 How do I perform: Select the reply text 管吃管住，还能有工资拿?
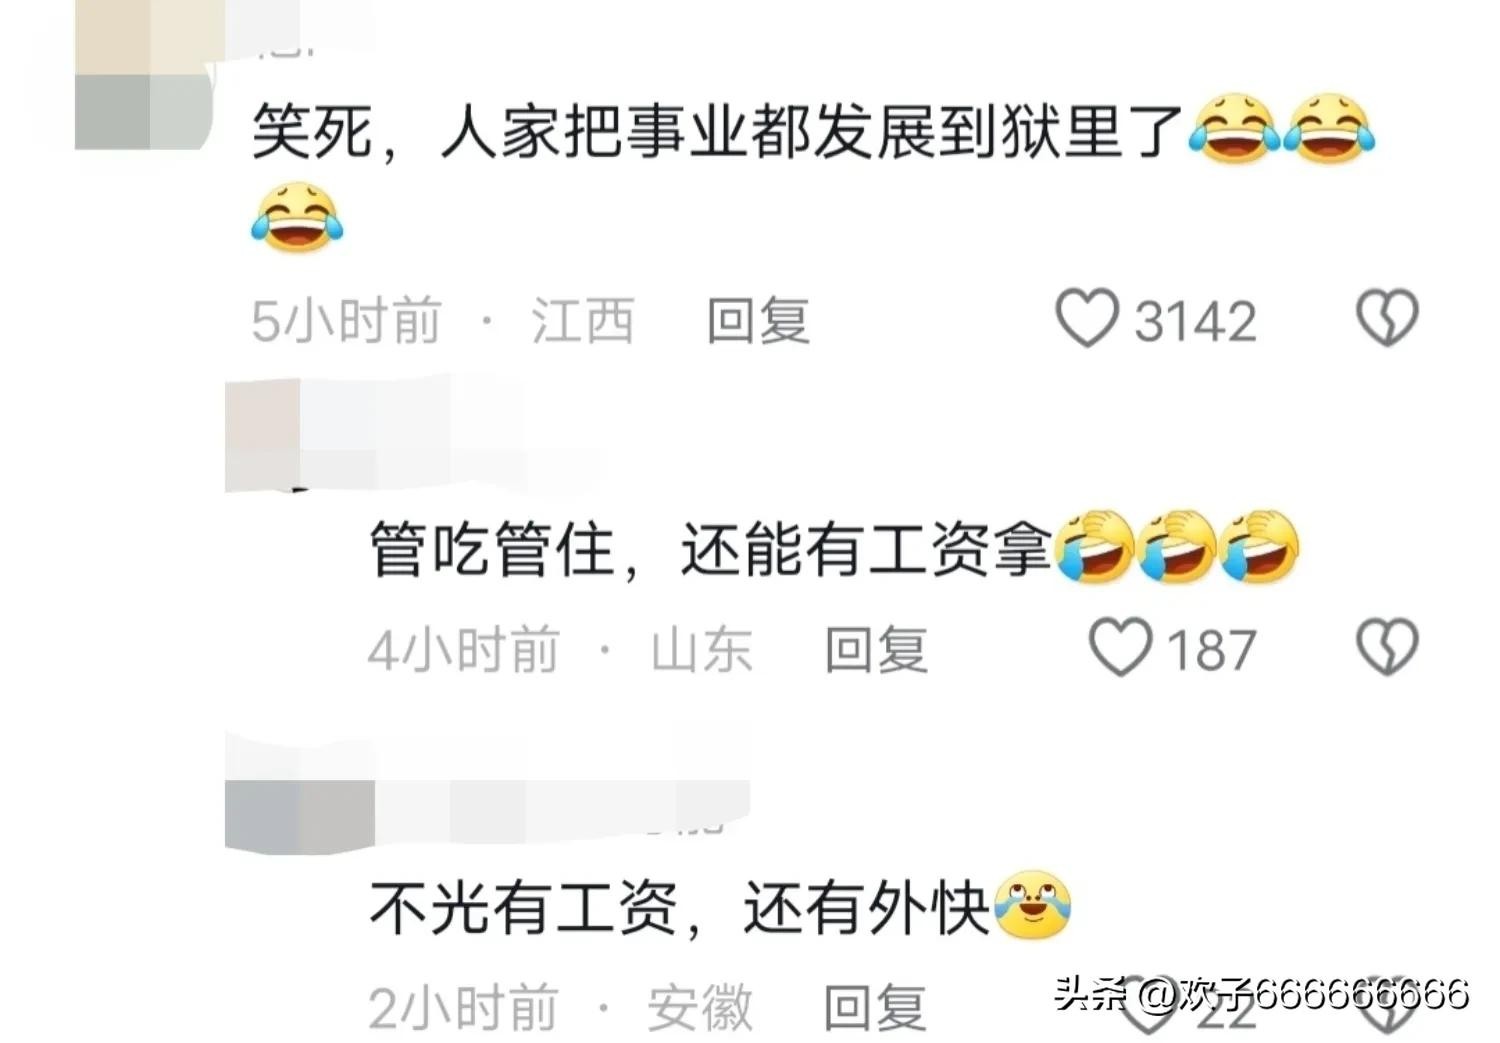710,549
